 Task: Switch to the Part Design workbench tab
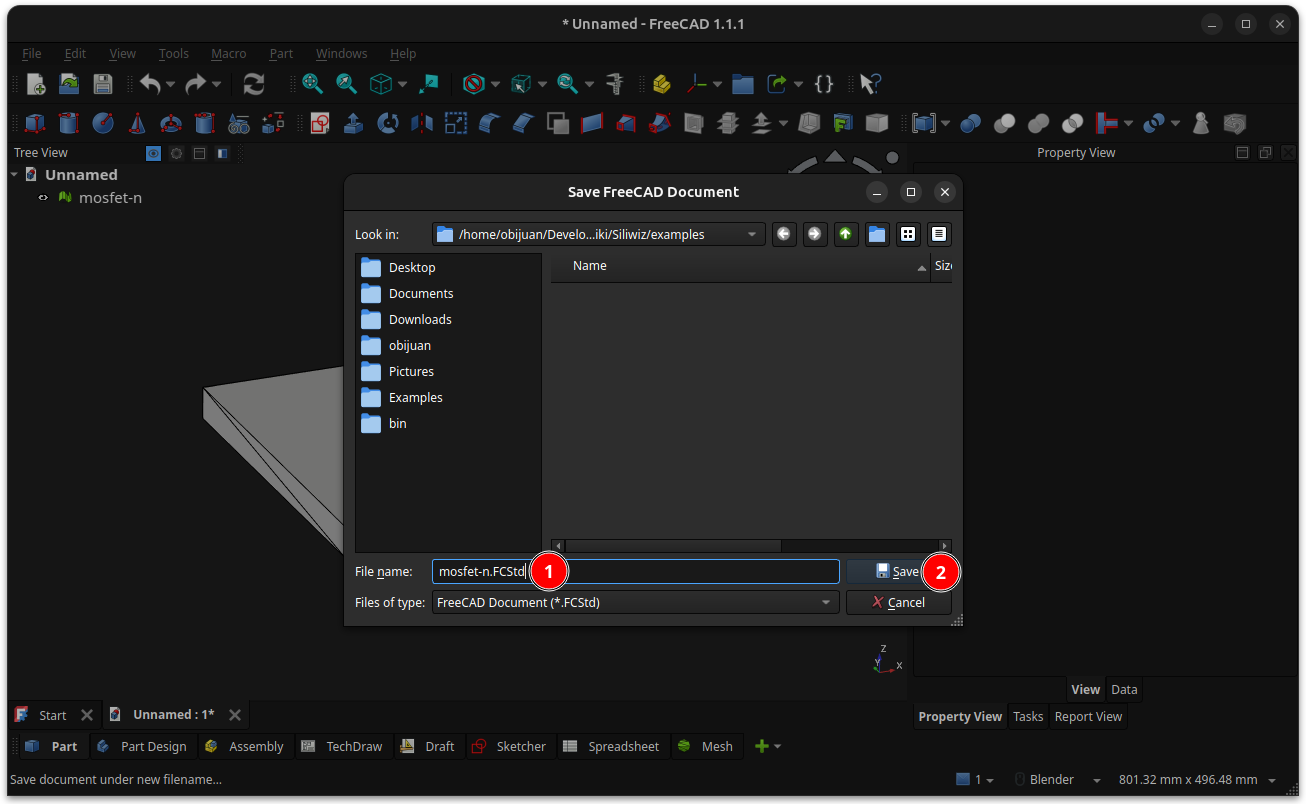(x=142, y=746)
